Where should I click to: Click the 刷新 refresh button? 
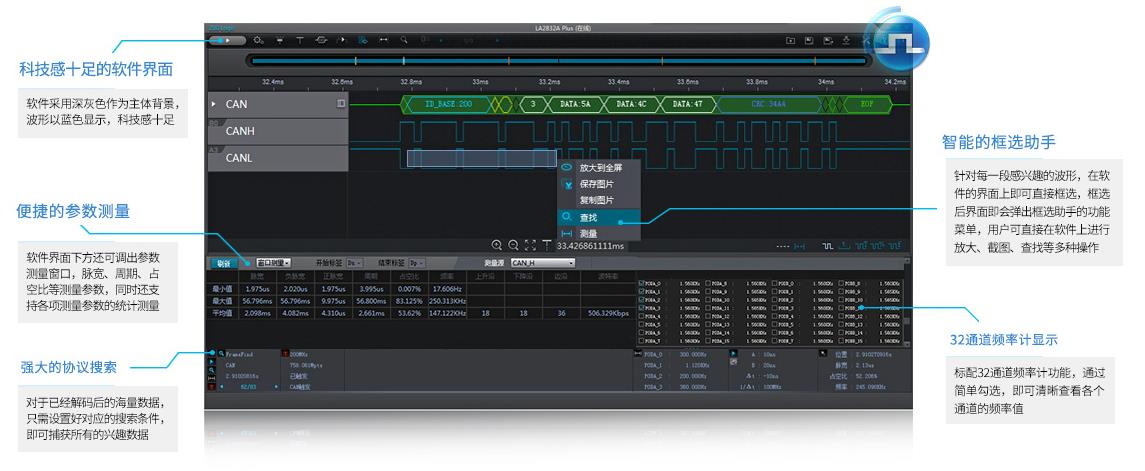(x=225, y=263)
